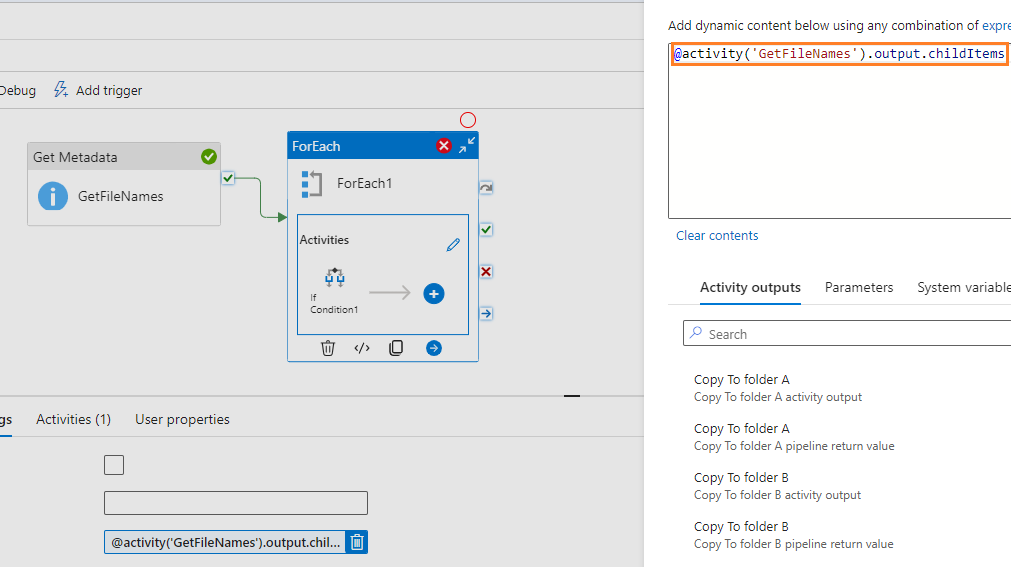
Task: Select the Get Metadata activity header
Action: point(124,157)
